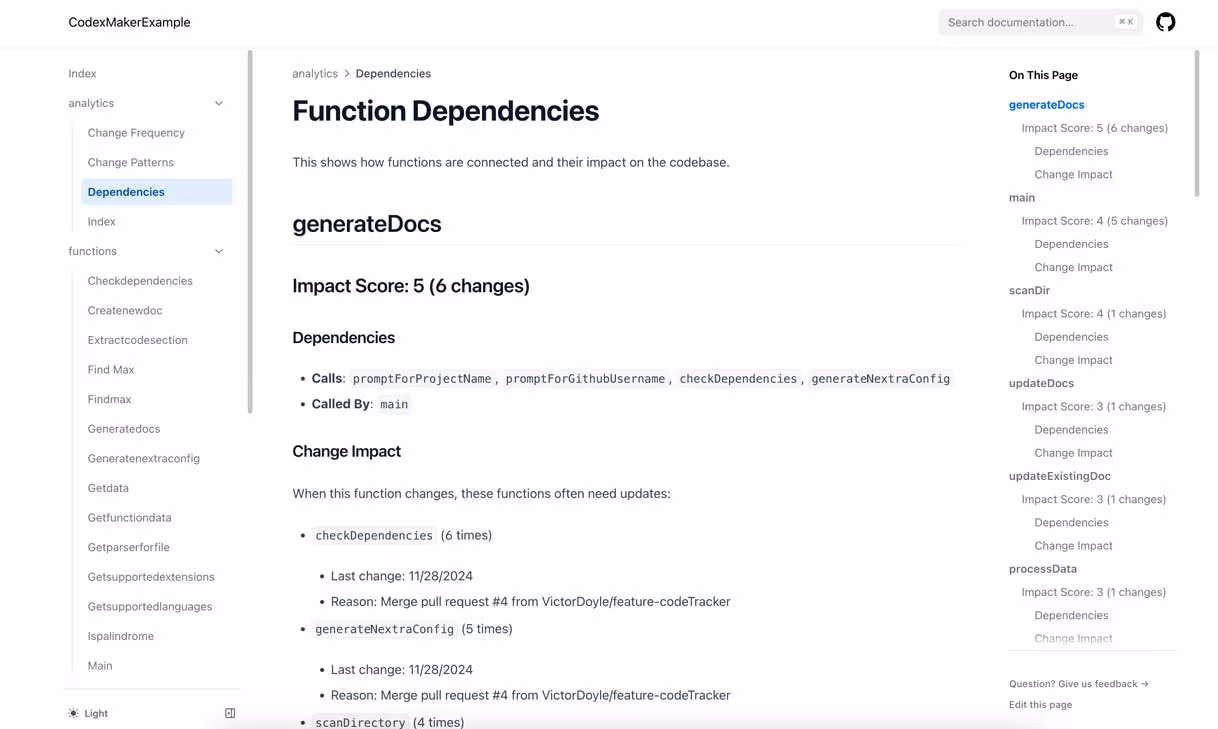Open the GitHub repository via header icon
Image resolution: width=1218 pixels, height=729 pixels.
(x=1165, y=21)
